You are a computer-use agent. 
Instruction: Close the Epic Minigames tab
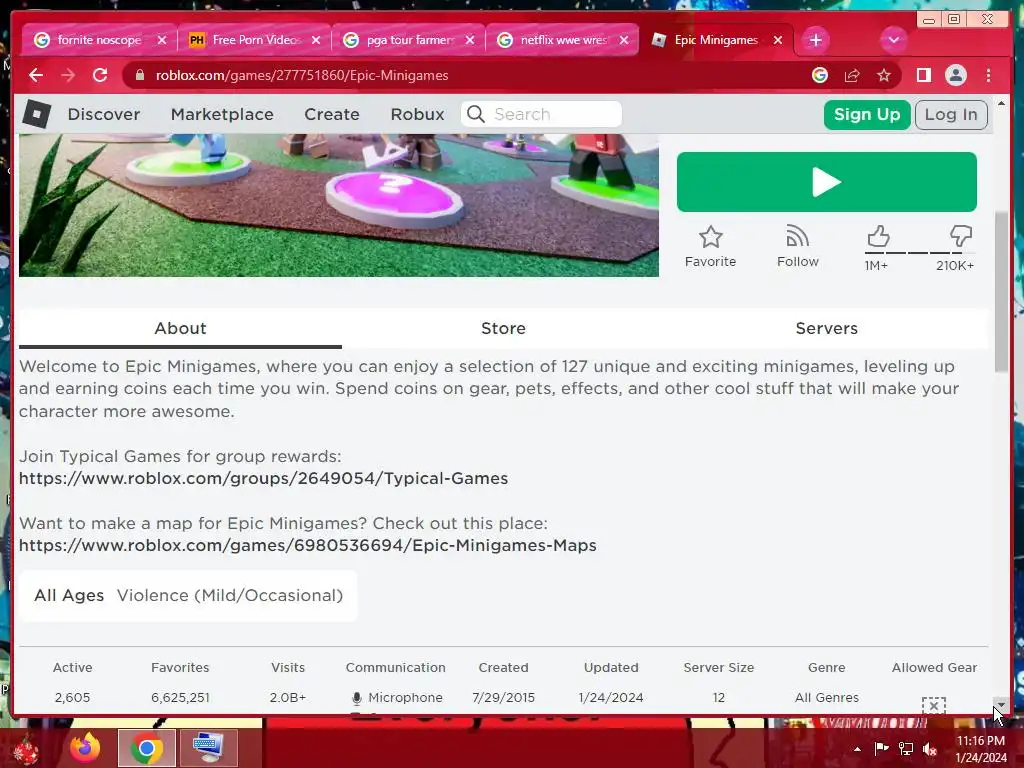[778, 40]
